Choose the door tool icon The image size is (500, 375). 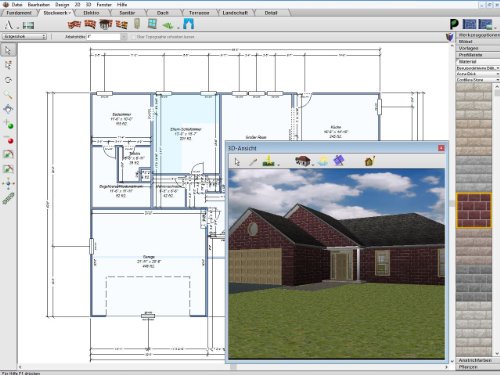pyautogui.click(x=137, y=24)
